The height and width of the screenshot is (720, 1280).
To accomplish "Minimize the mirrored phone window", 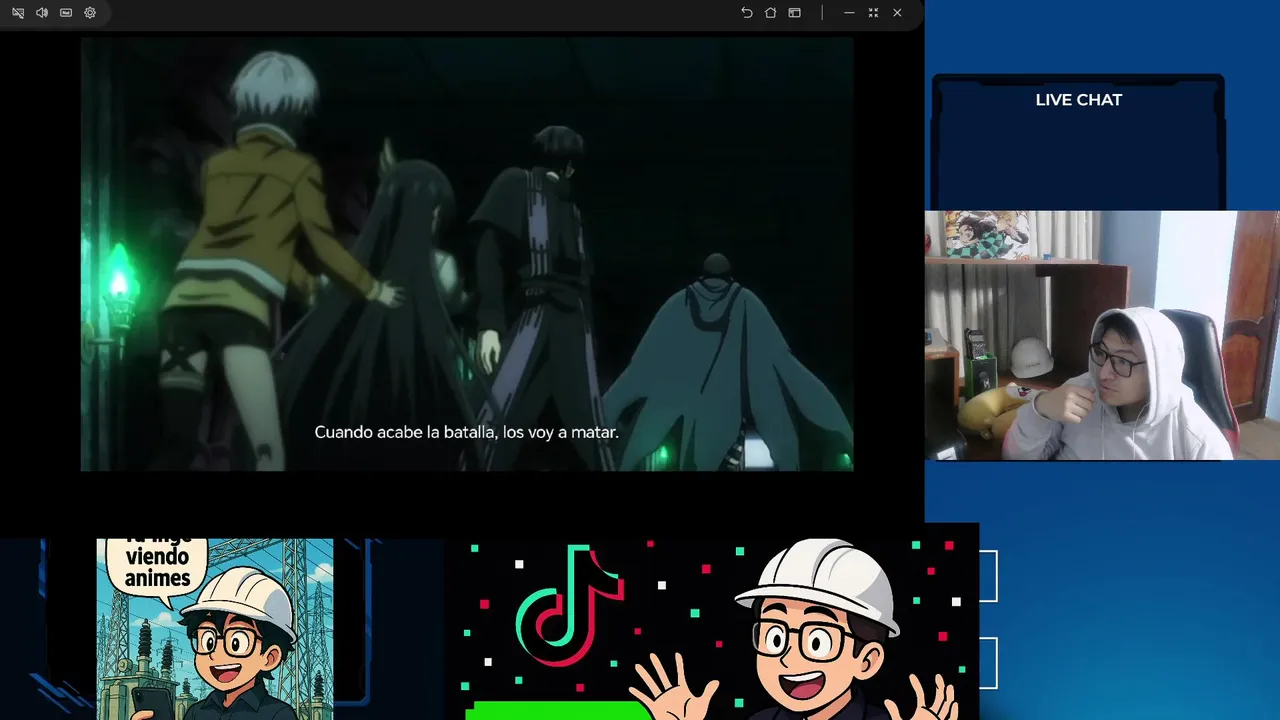I will click(849, 13).
